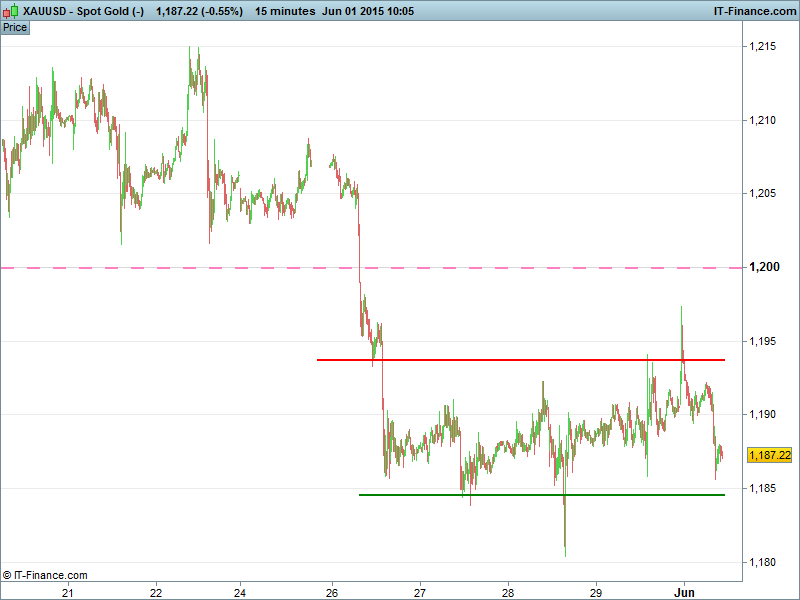Screen dimensions: 800x600
Task: Click the Jun date label on time axis
Action: click(685, 591)
